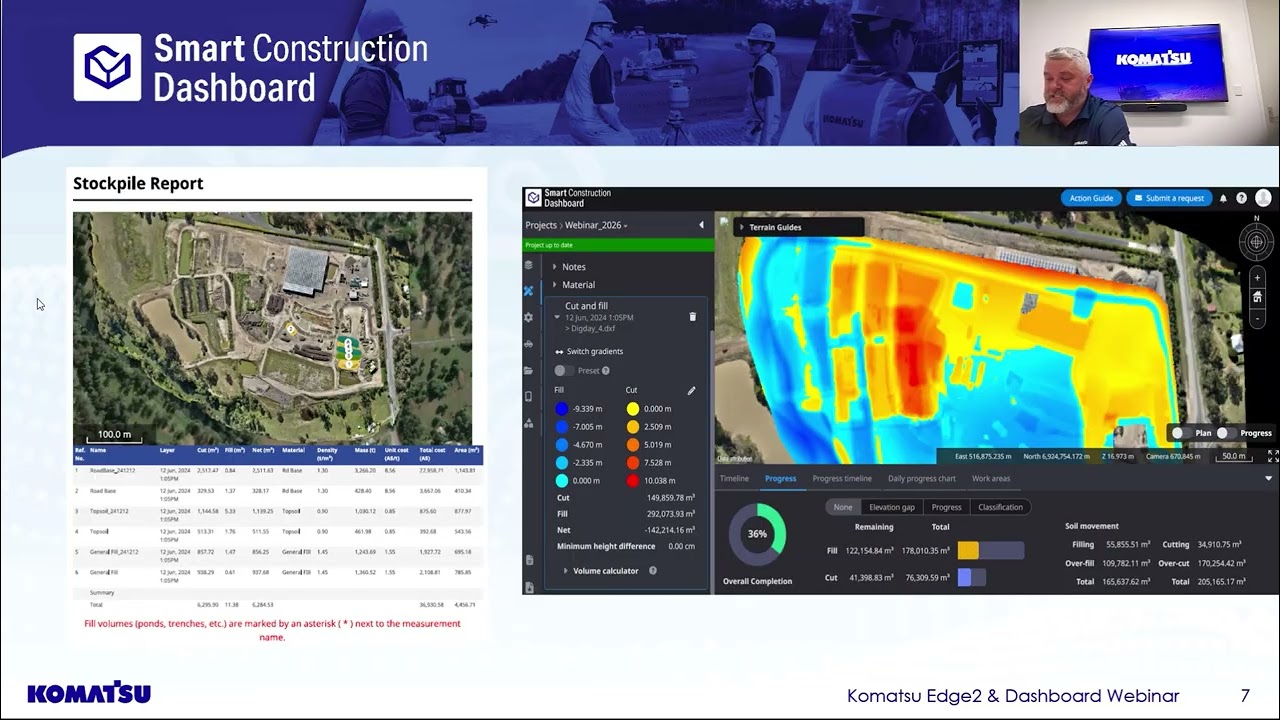
Task: Toggle the Preset switch
Action: click(x=564, y=371)
